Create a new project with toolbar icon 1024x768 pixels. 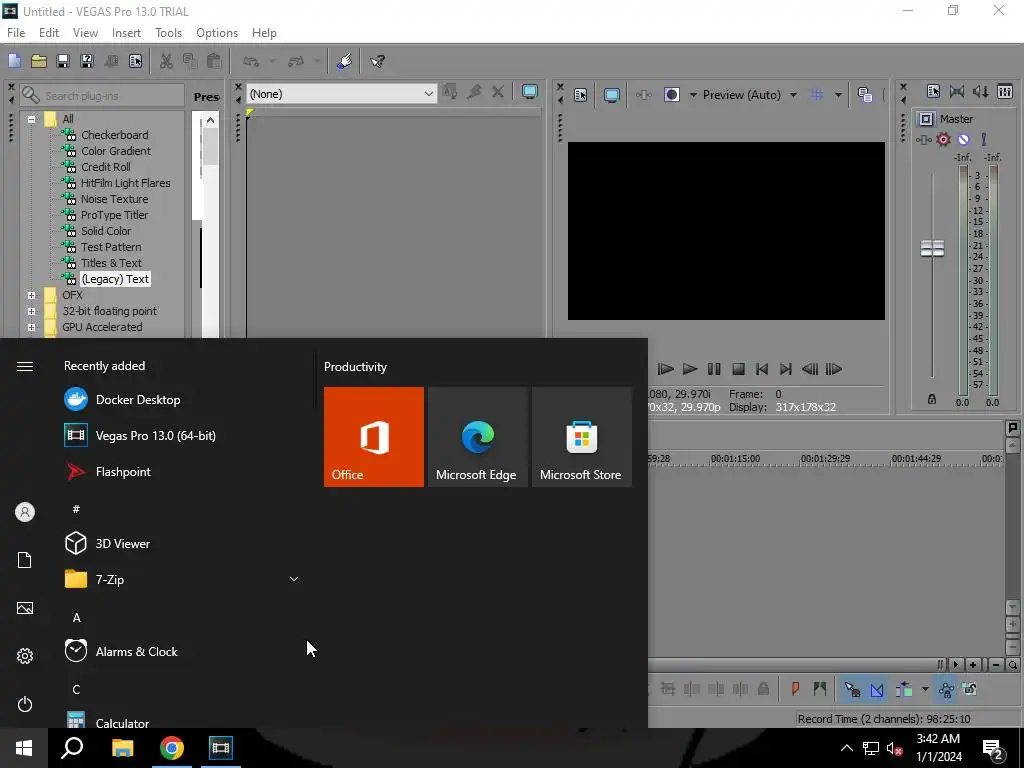pyautogui.click(x=14, y=61)
